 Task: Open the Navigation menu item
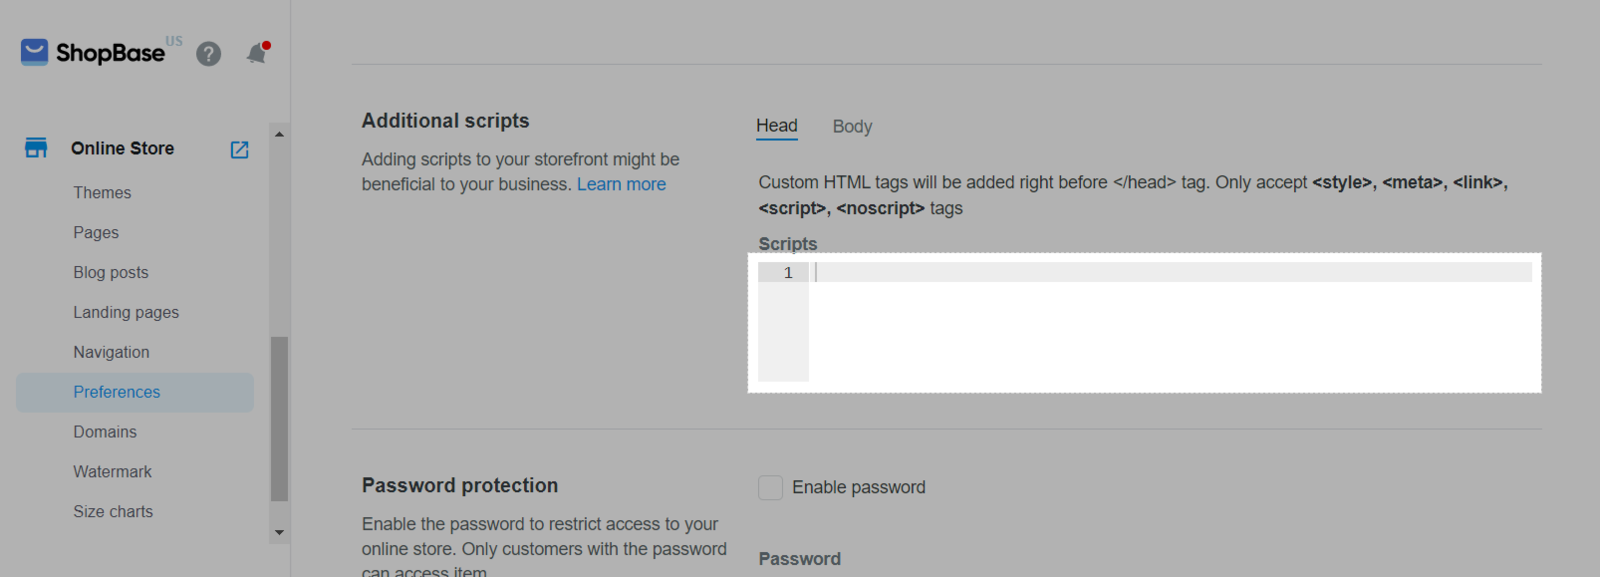(x=111, y=352)
